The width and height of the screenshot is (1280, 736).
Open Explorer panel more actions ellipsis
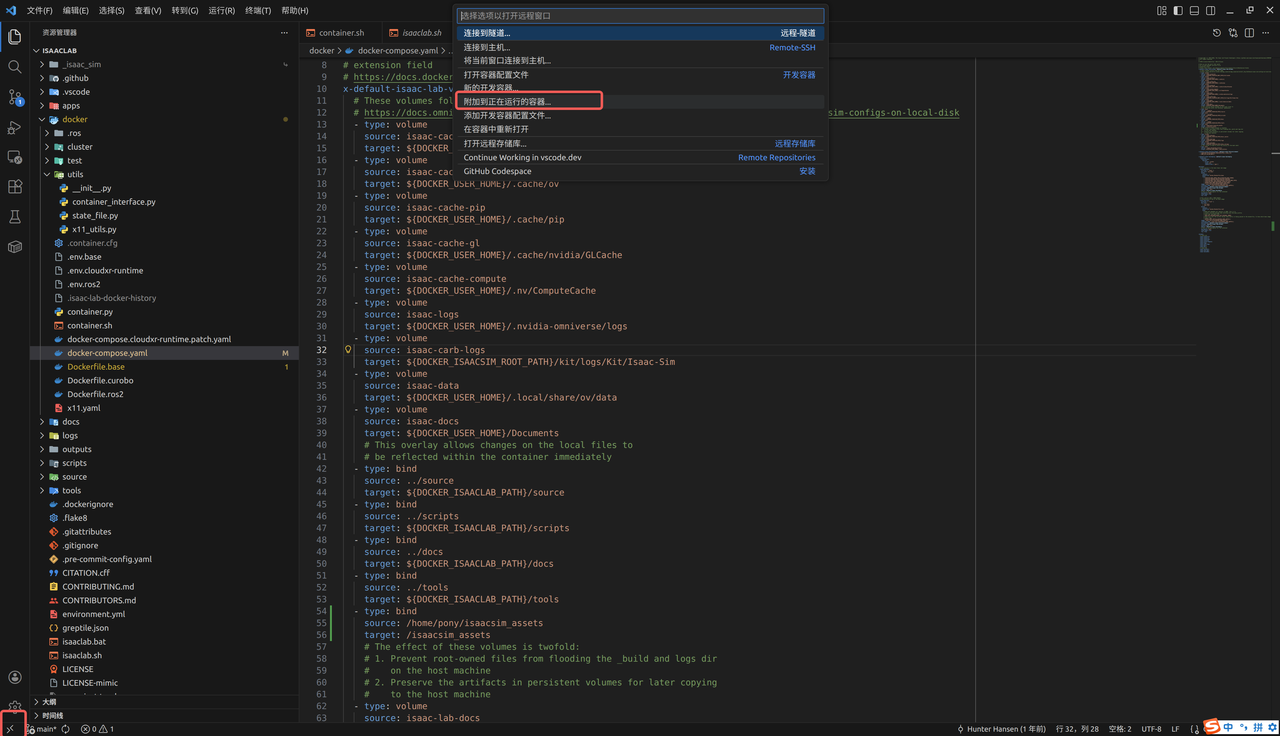[x=285, y=32]
